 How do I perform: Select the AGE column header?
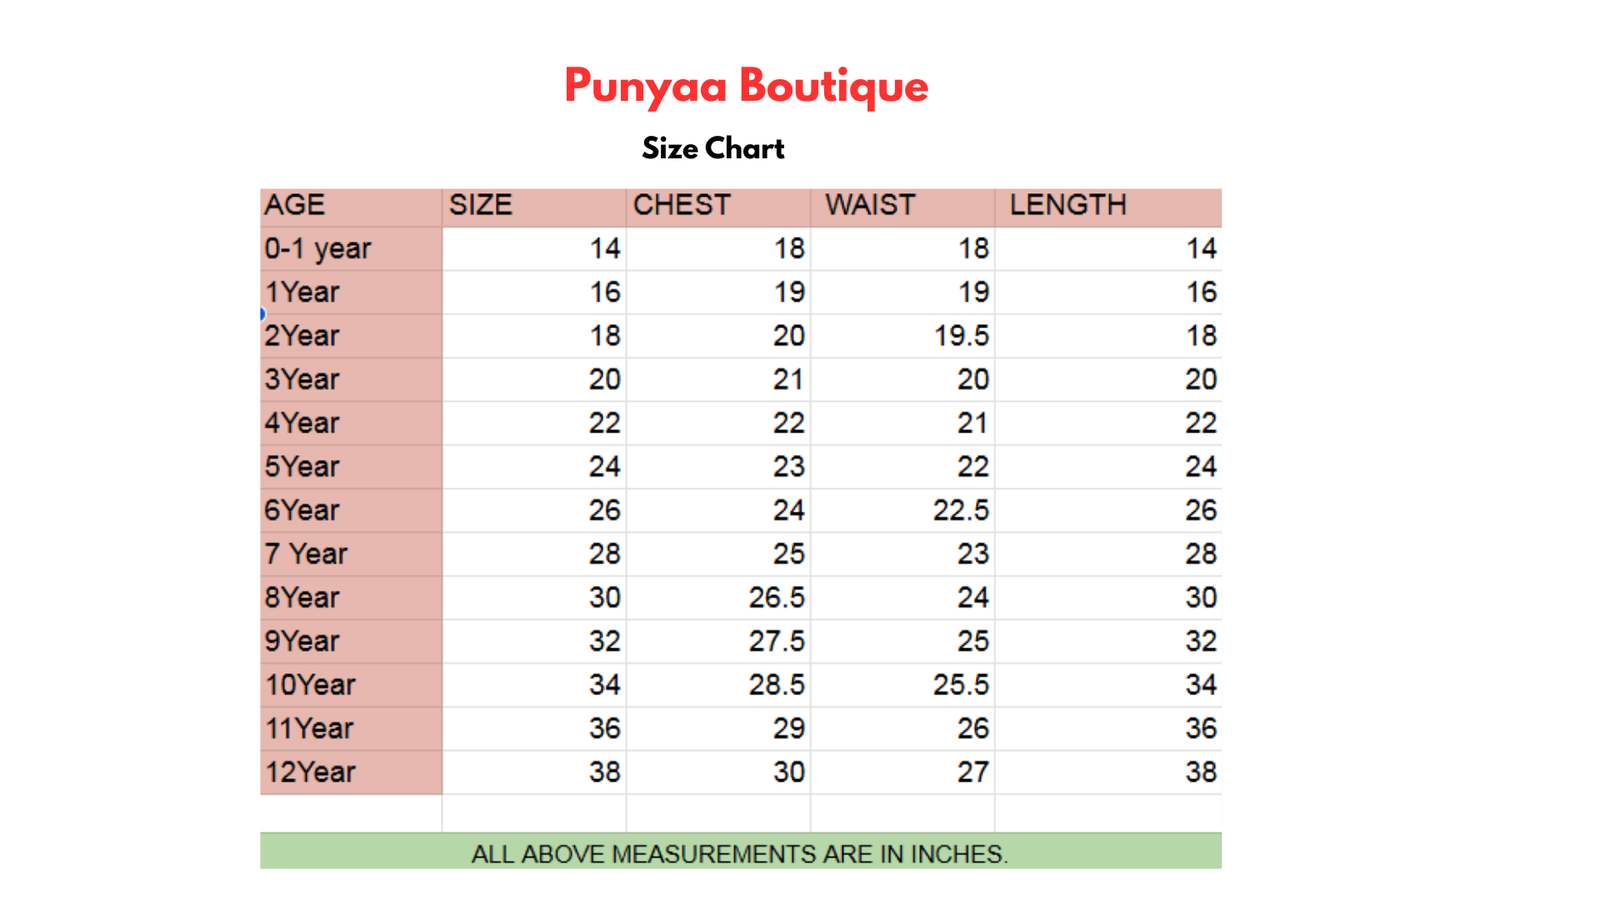click(x=295, y=205)
